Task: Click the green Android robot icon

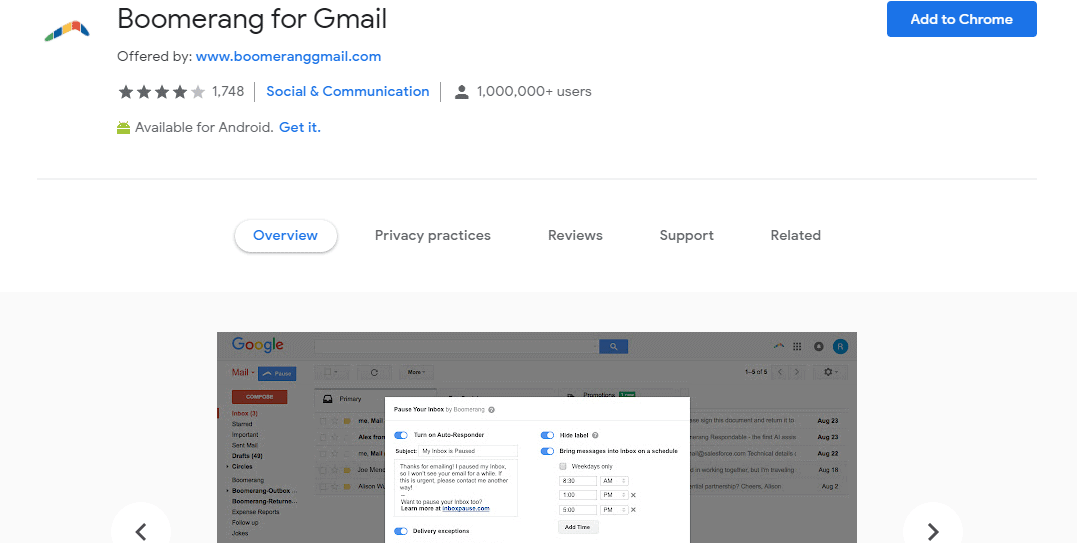Action: click(x=124, y=128)
